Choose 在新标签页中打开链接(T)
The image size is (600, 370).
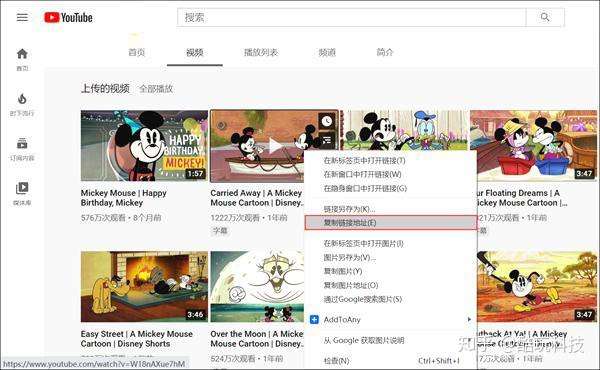[x=390, y=160]
